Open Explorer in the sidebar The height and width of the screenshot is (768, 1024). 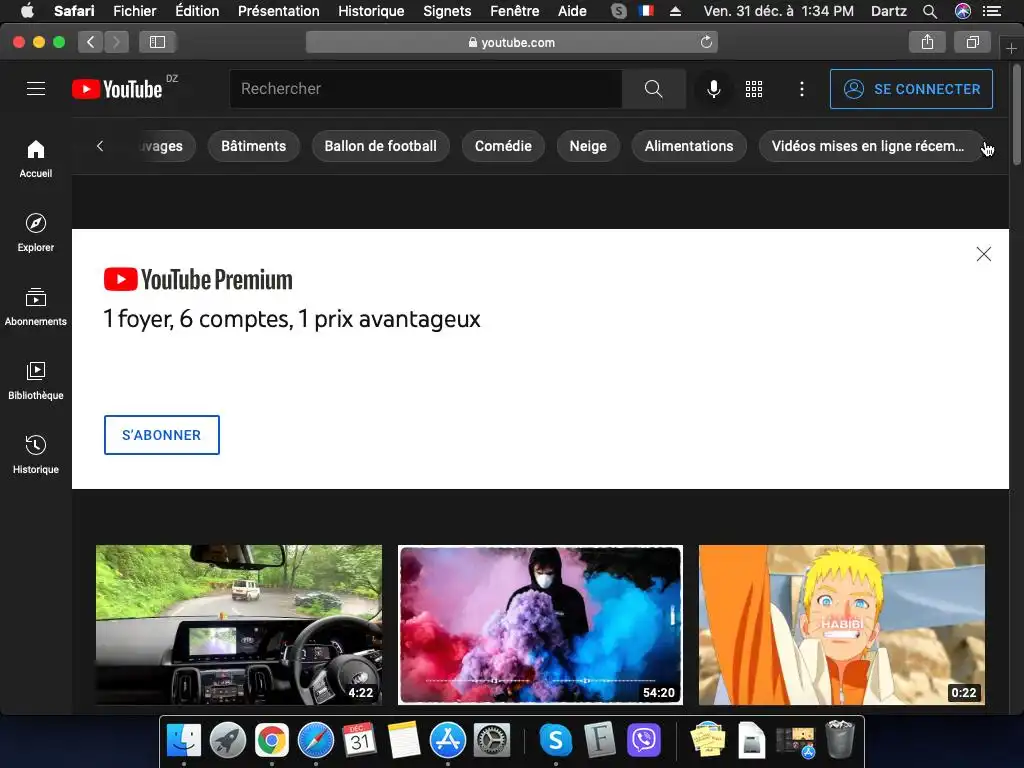[x=36, y=232]
